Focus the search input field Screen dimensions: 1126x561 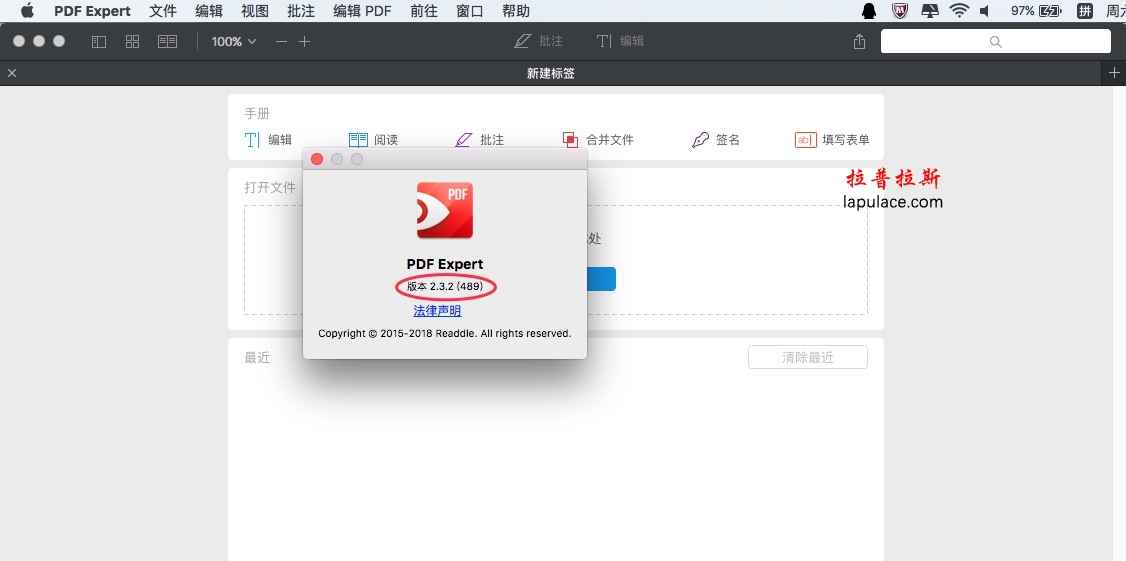[995, 42]
